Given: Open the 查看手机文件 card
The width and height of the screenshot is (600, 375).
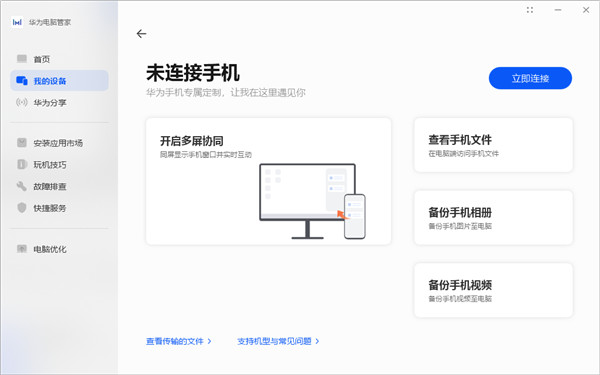Looking at the screenshot, I should [493, 145].
